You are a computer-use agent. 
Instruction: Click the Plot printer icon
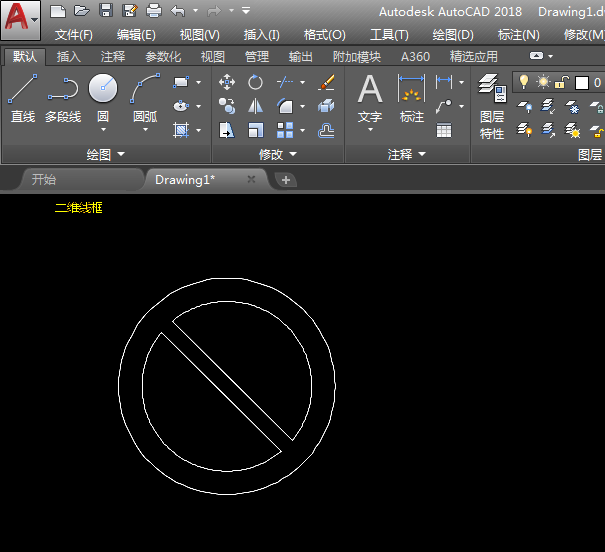[154, 11]
